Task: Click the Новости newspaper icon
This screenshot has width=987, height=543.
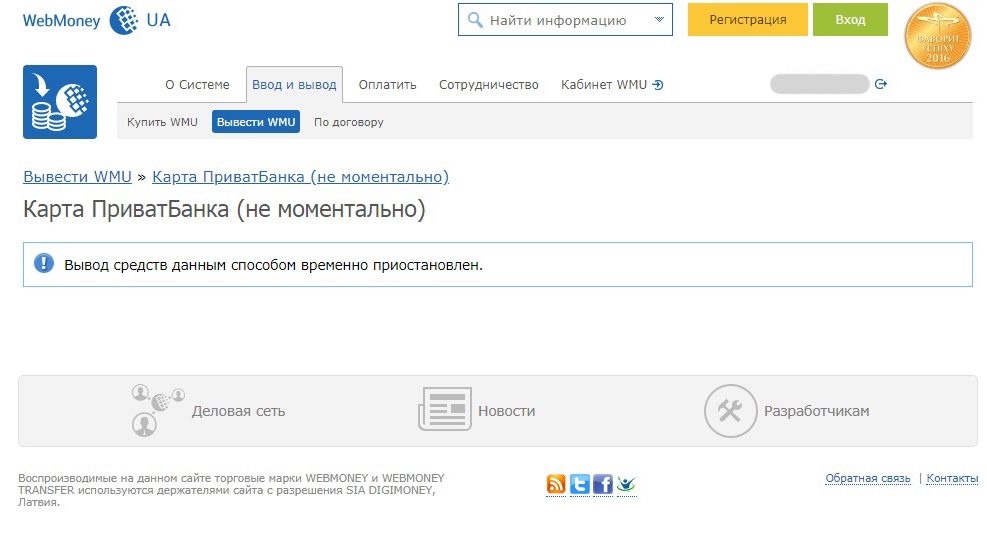Action: pyautogui.click(x=444, y=411)
